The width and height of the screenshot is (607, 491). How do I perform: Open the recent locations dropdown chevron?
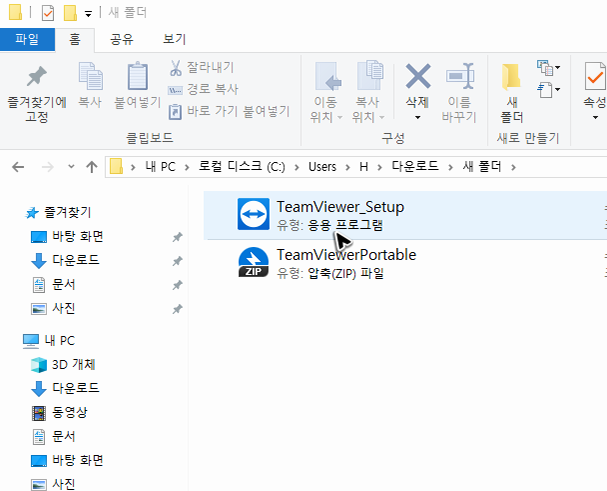point(71,167)
